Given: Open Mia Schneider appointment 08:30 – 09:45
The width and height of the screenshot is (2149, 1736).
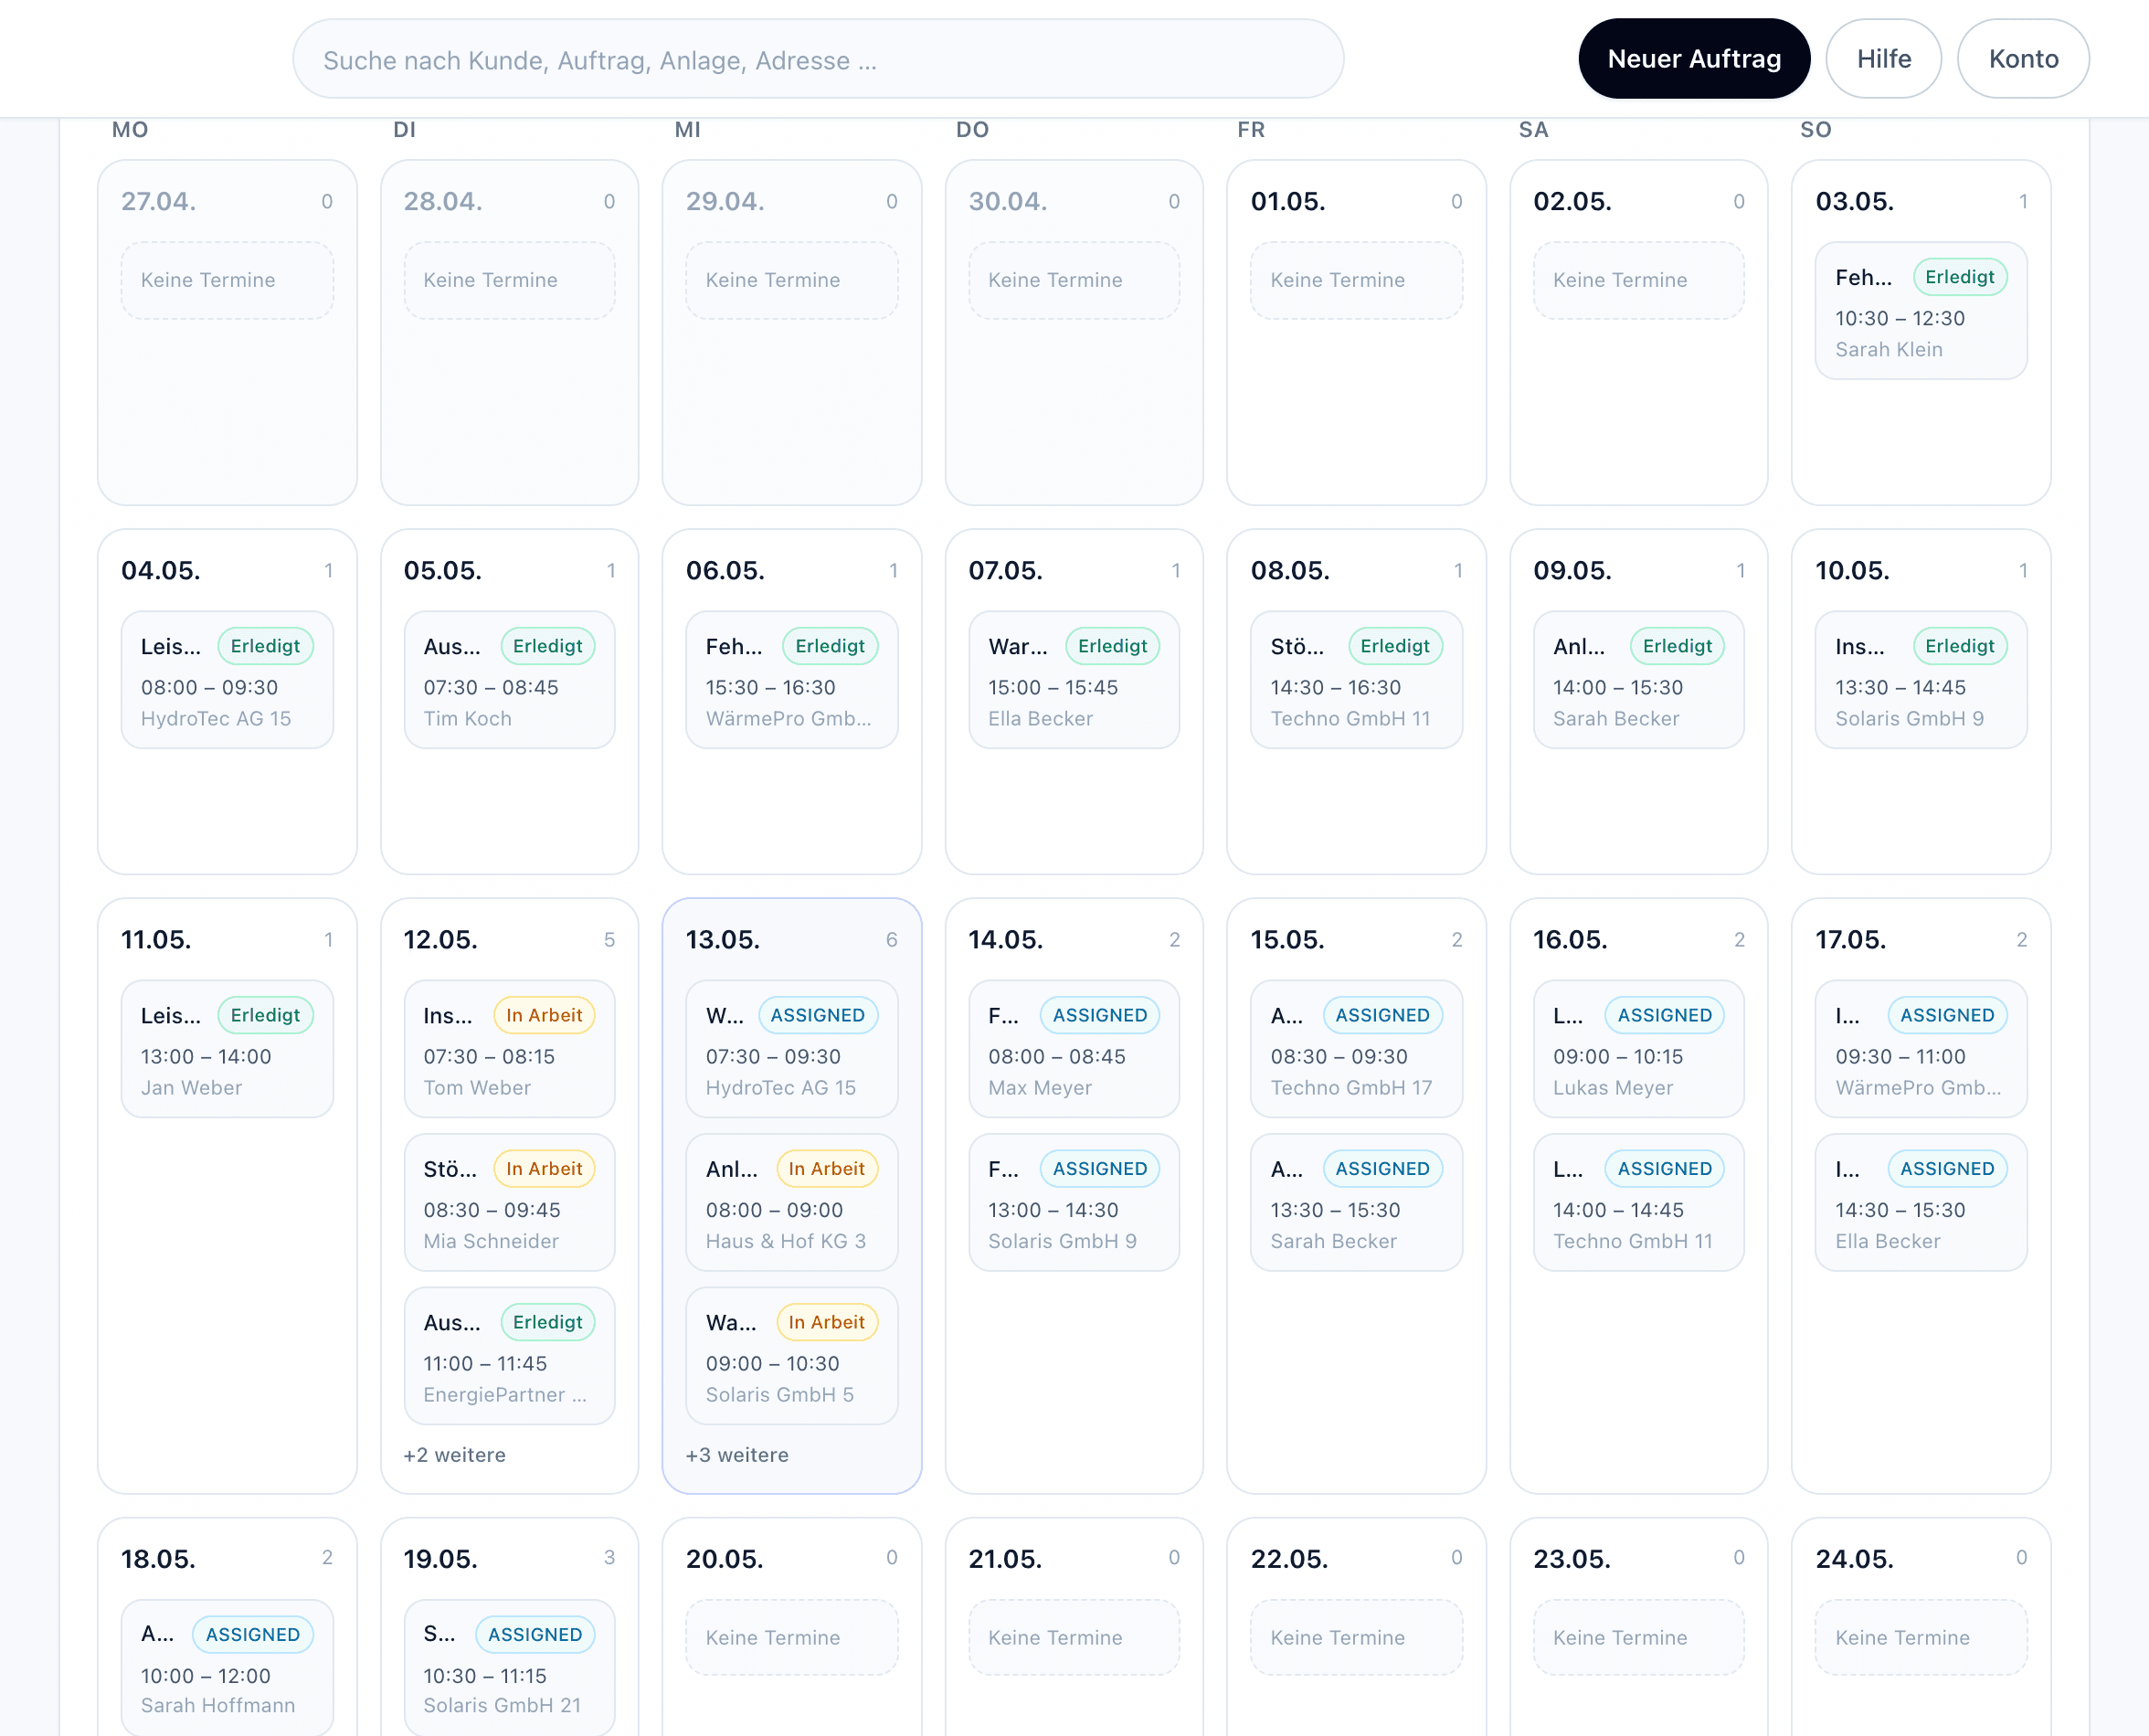Looking at the screenshot, I should click(509, 1202).
